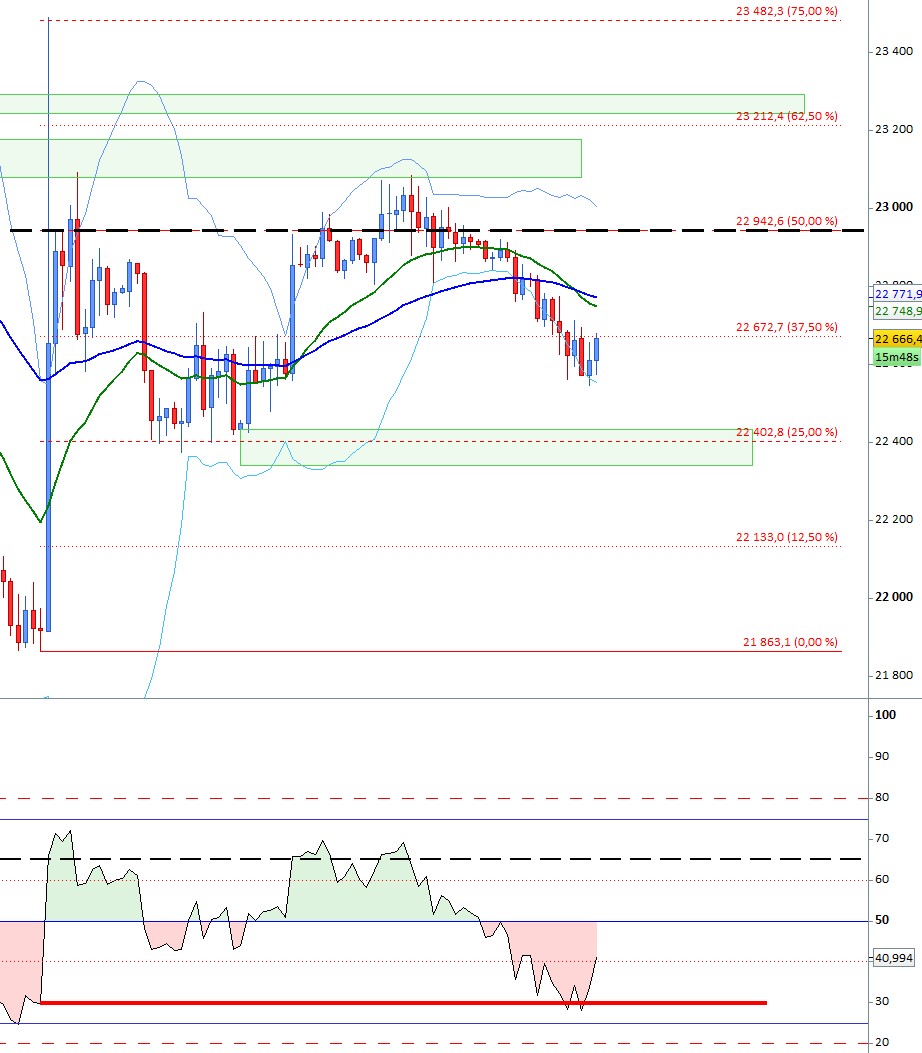Viewport: 922px width, 1053px height.
Task: Select the 23 212,4 (62,50 %) level label
Action: click(x=786, y=116)
